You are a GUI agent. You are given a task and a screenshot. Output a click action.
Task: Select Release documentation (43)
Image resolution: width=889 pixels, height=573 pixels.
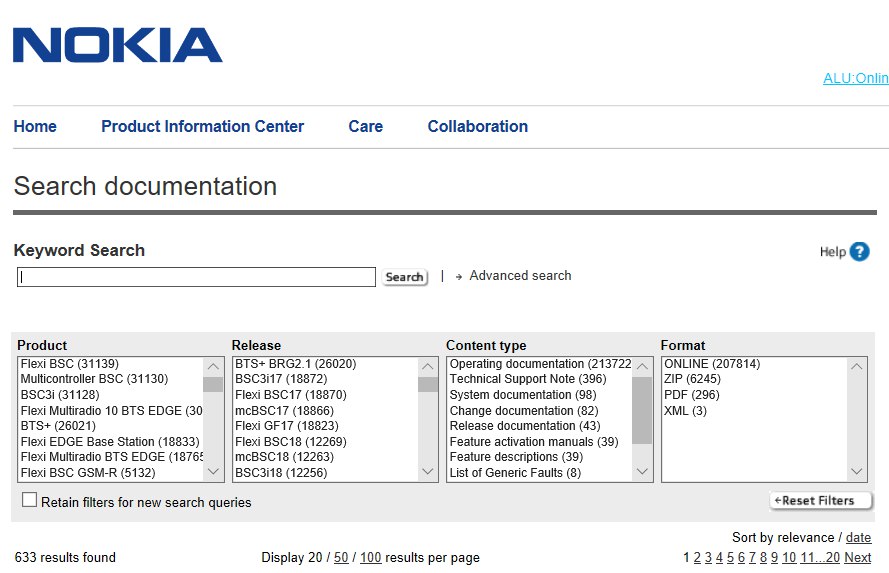pos(525,426)
